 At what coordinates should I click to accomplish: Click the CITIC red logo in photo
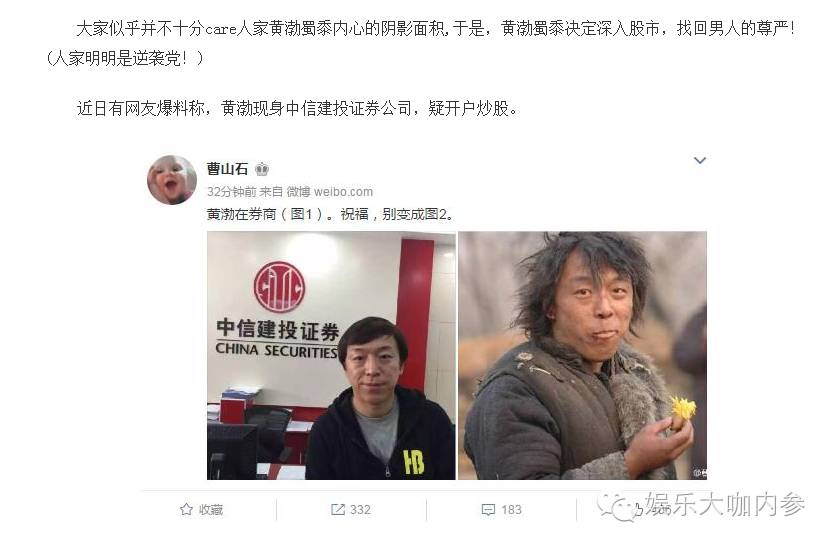pyautogui.click(x=279, y=287)
